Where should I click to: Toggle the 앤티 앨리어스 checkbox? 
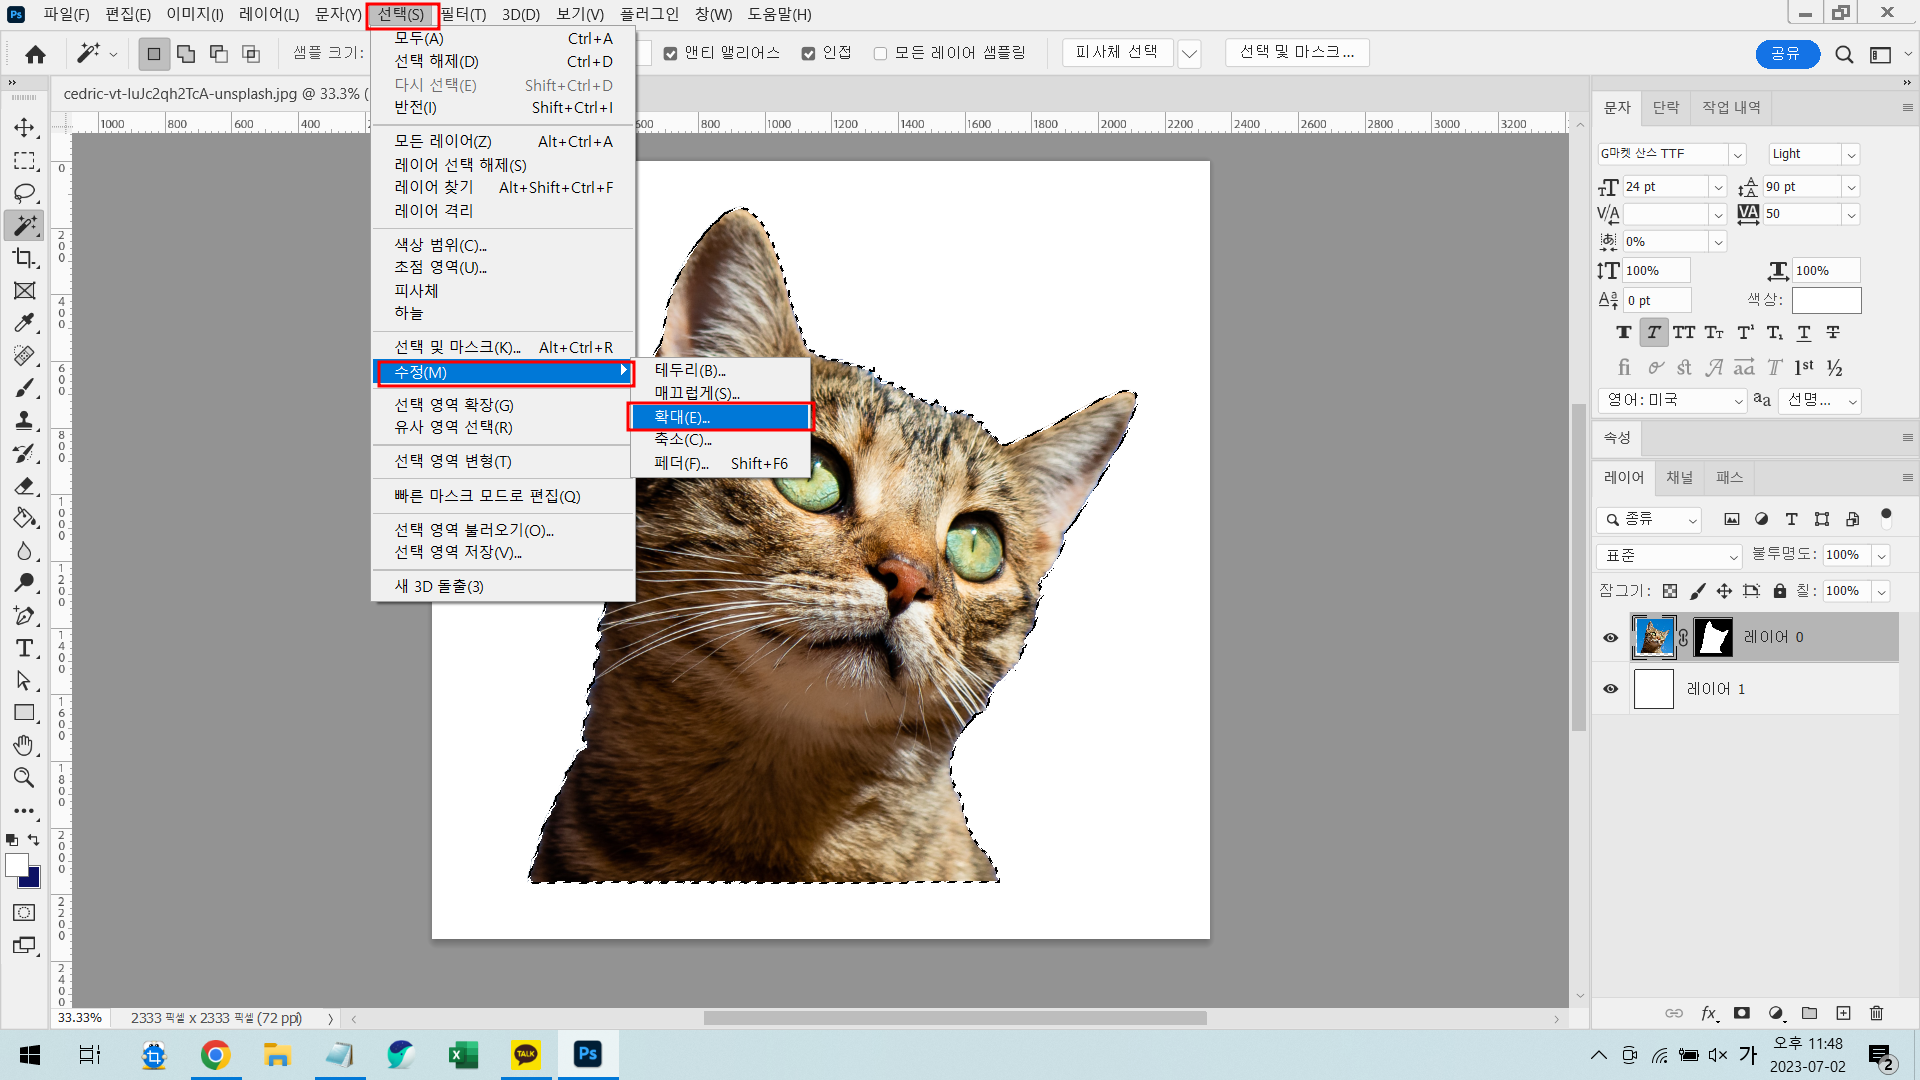[671, 53]
